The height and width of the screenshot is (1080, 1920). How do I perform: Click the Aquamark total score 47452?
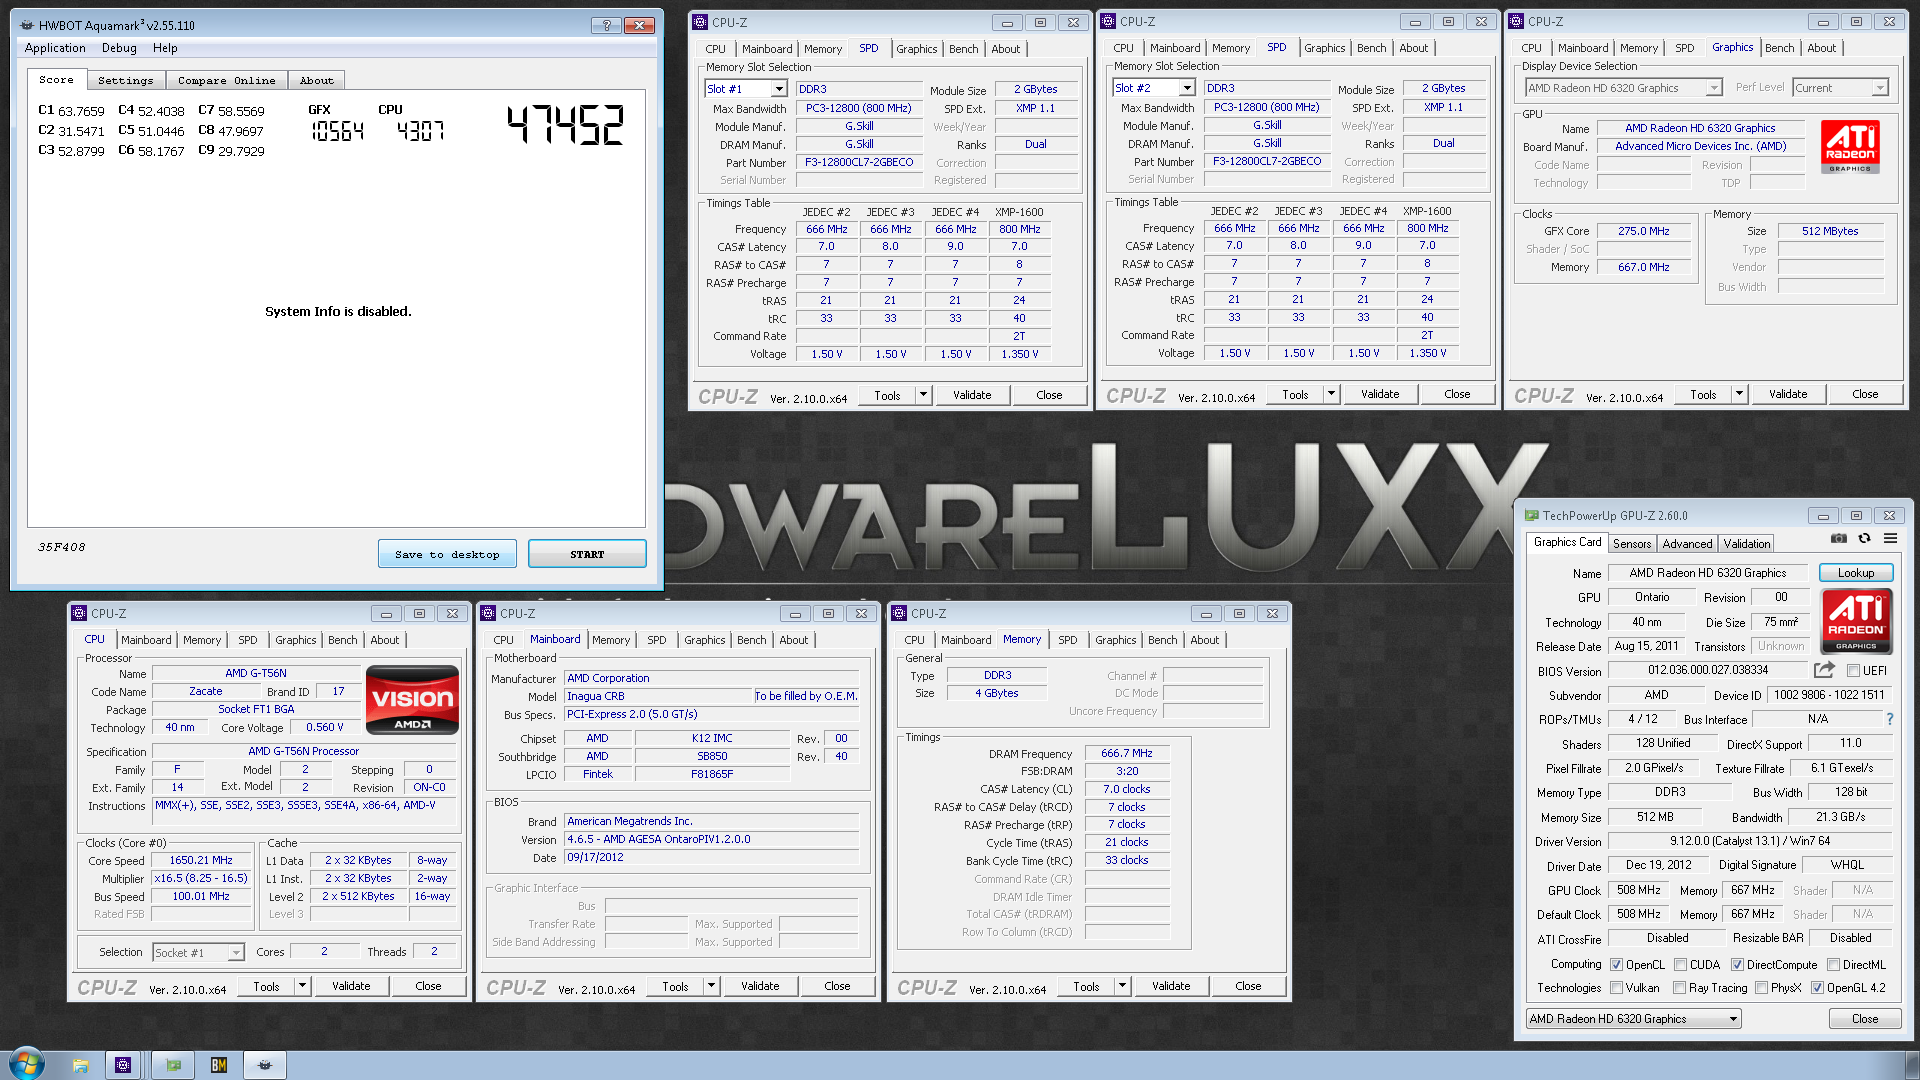pyautogui.click(x=566, y=126)
